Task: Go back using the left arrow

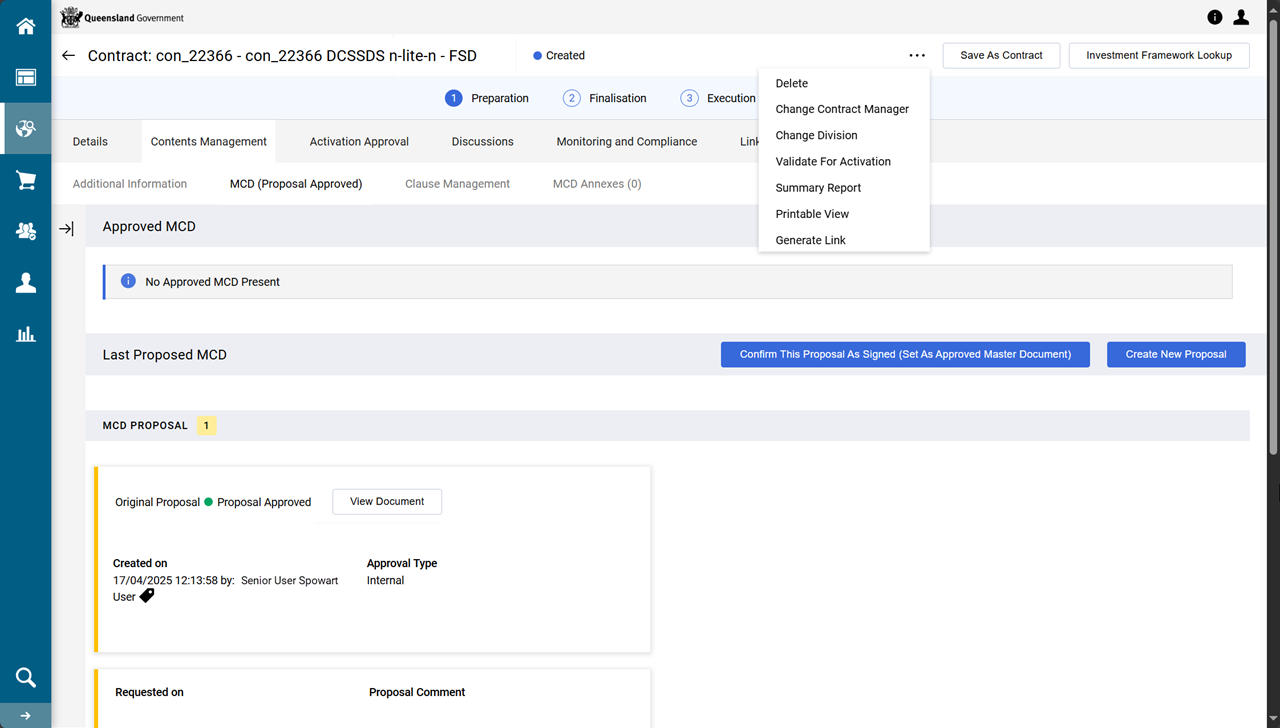Action: pyautogui.click(x=68, y=56)
